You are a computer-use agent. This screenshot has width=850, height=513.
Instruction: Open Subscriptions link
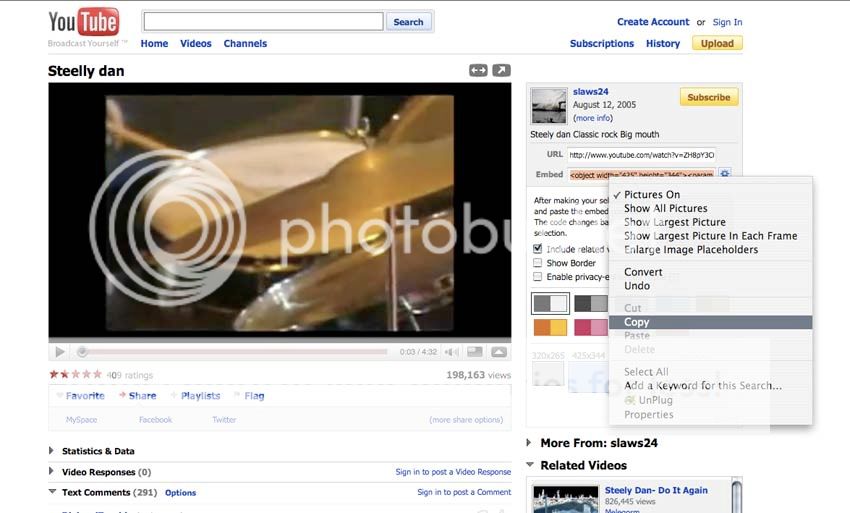click(602, 43)
